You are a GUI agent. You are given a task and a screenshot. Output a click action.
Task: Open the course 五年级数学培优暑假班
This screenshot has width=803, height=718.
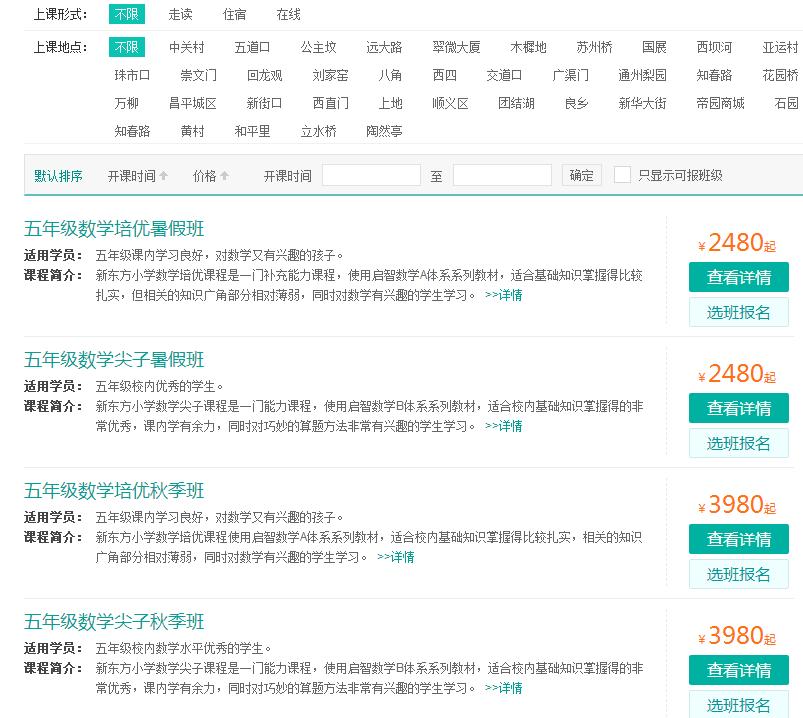(113, 228)
